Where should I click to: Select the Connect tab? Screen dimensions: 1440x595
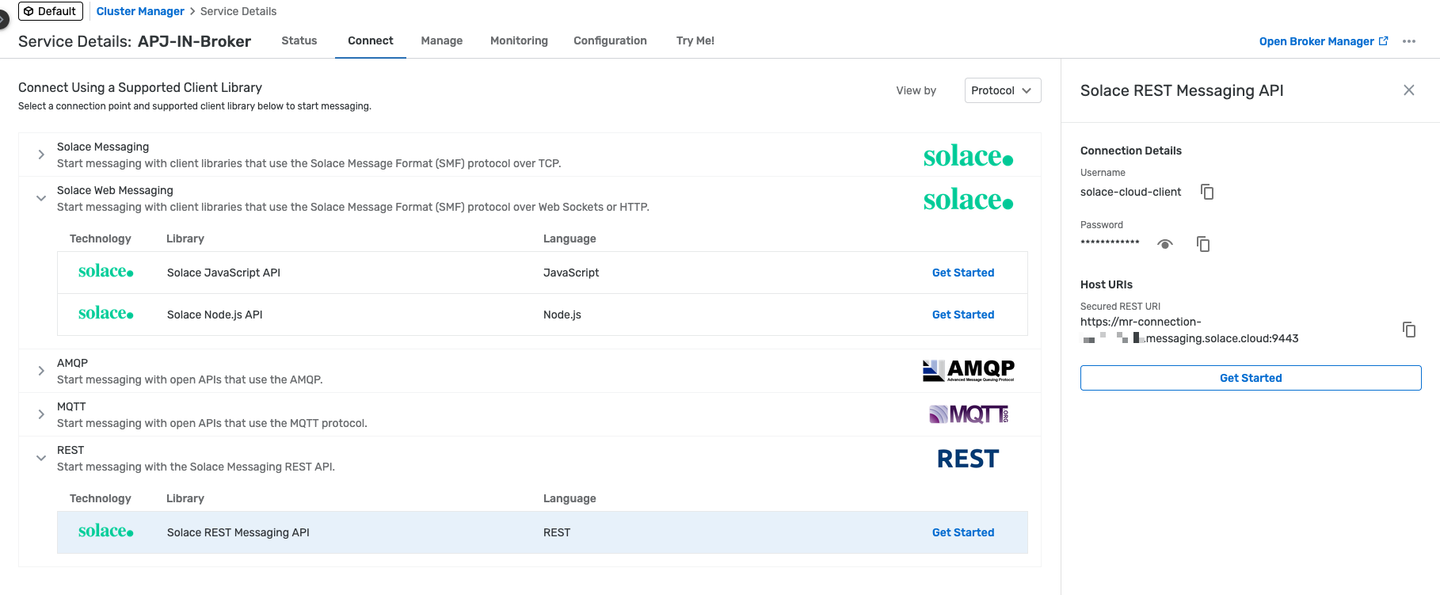[x=370, y=41]
